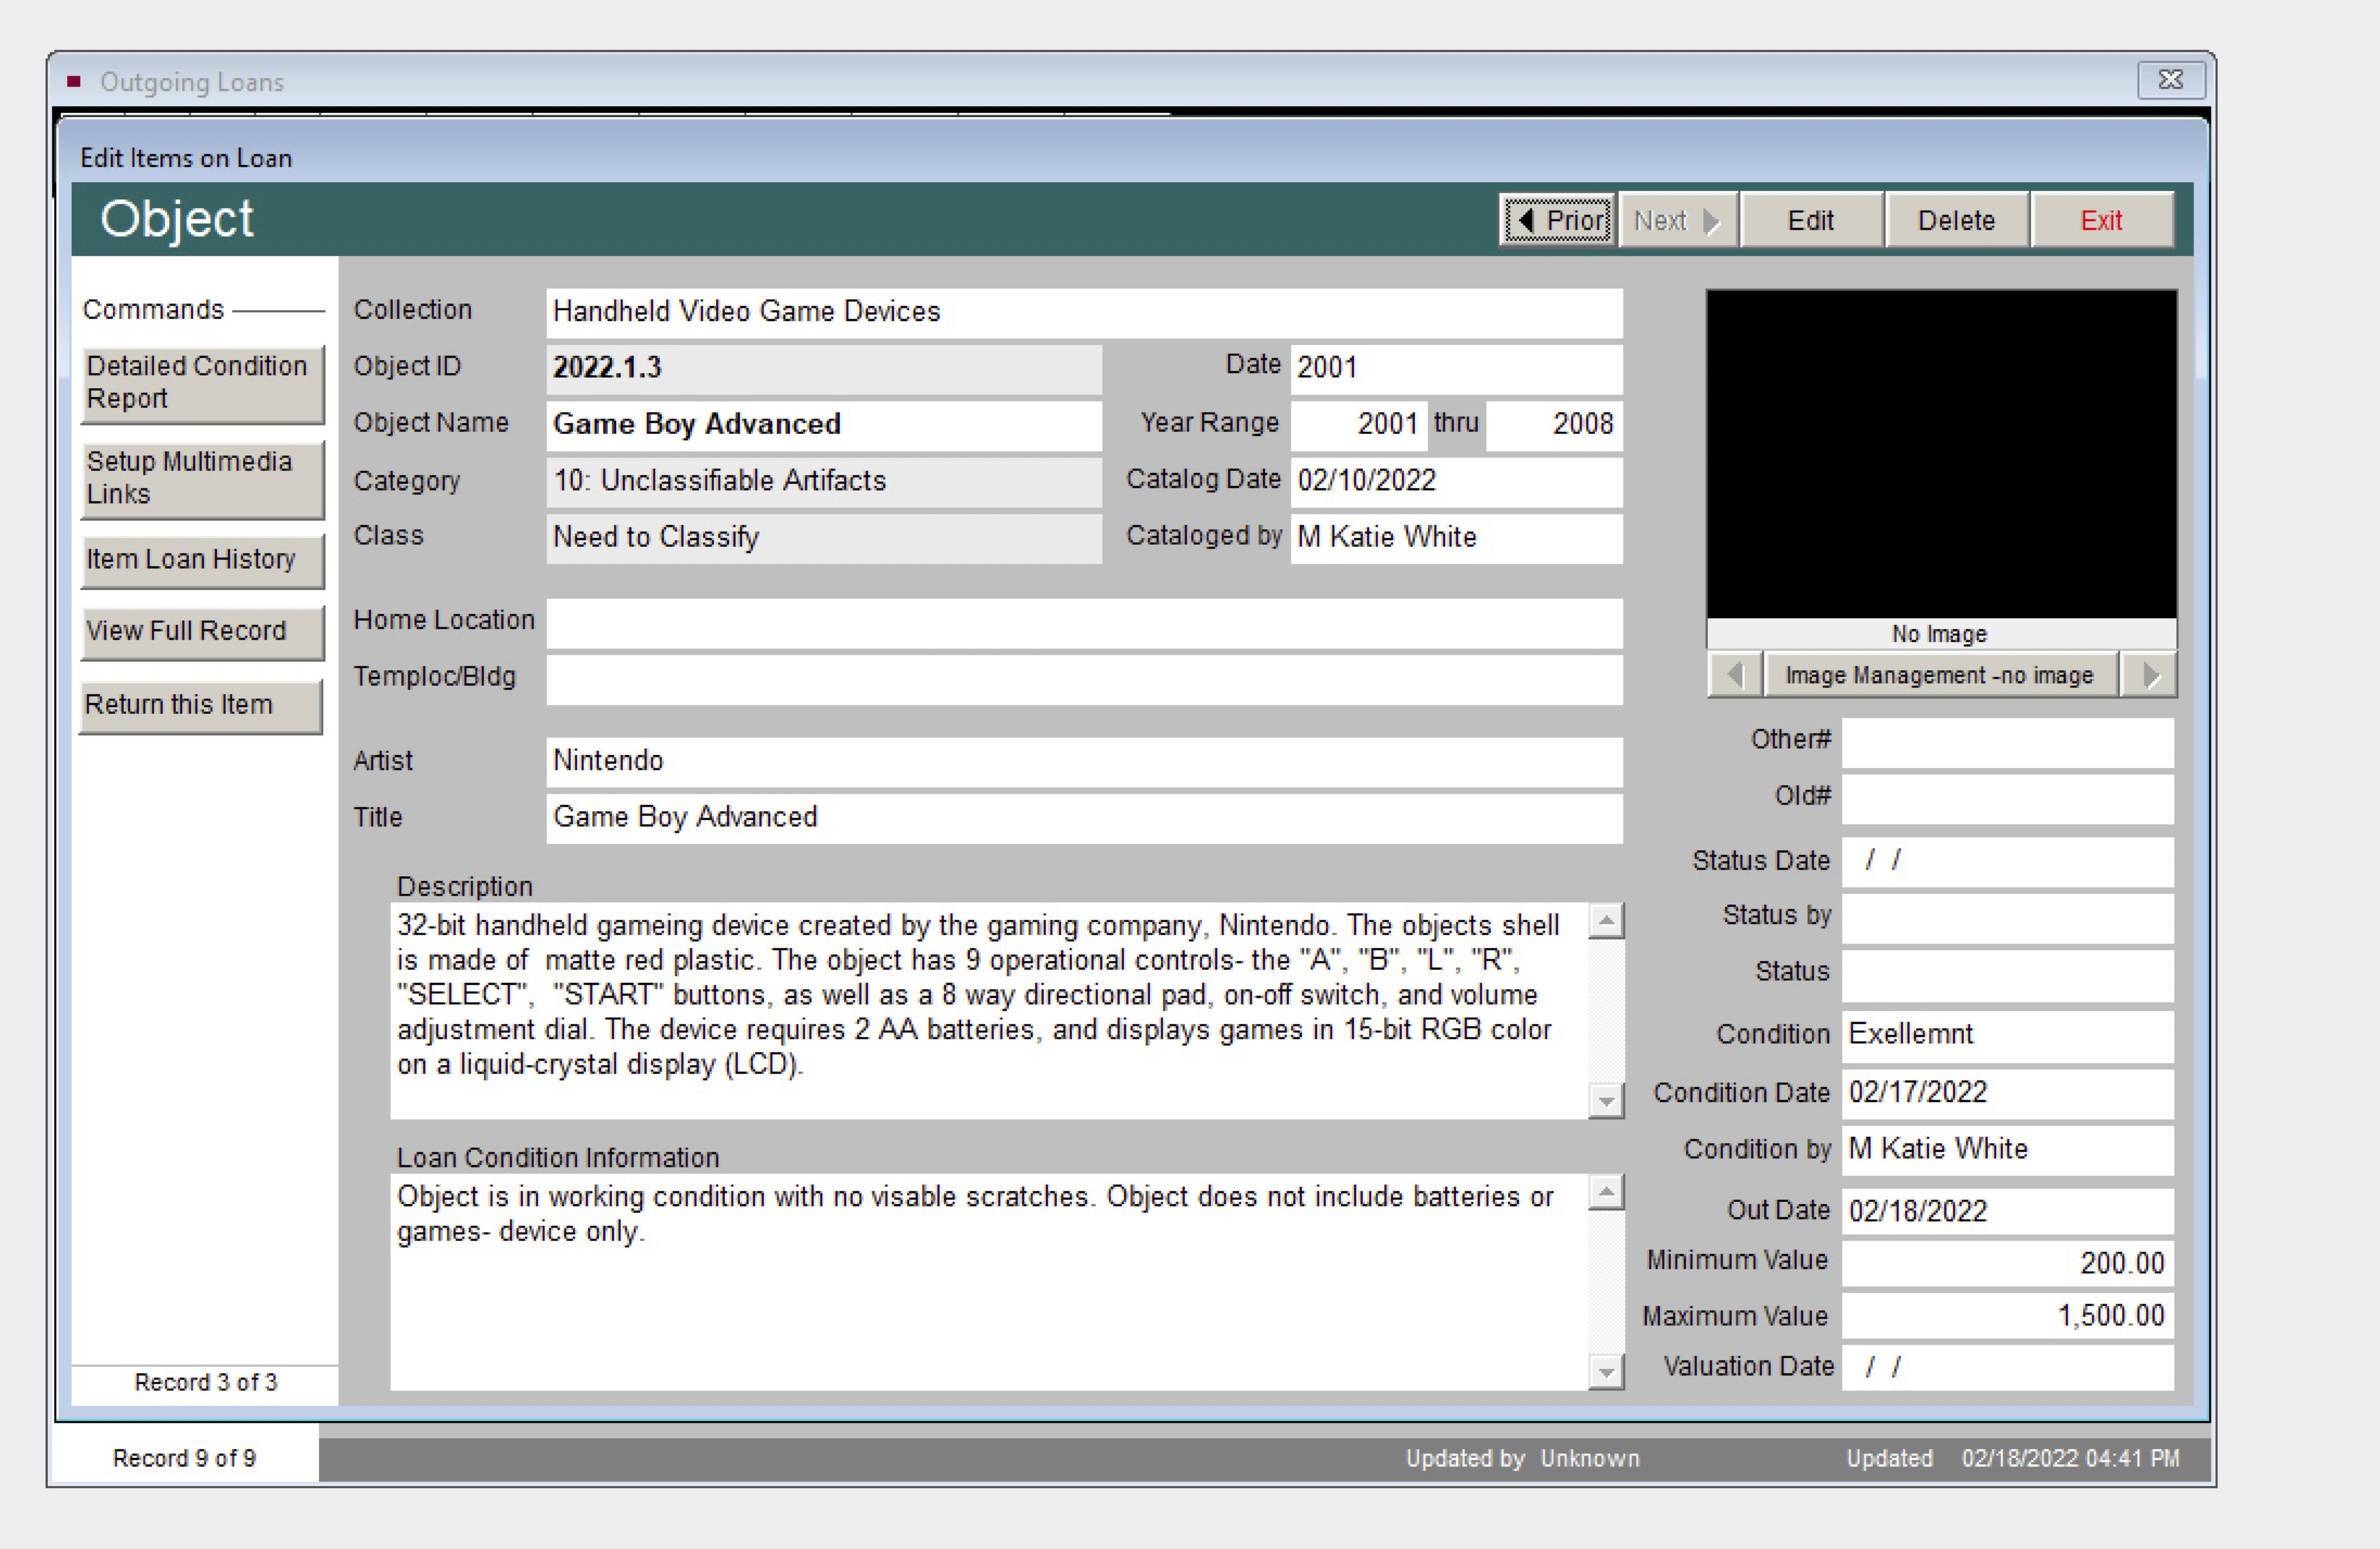Open Detailed Condition Report command
Viewport: 2380px width, 1549px height.
click(x=202, y=382)
